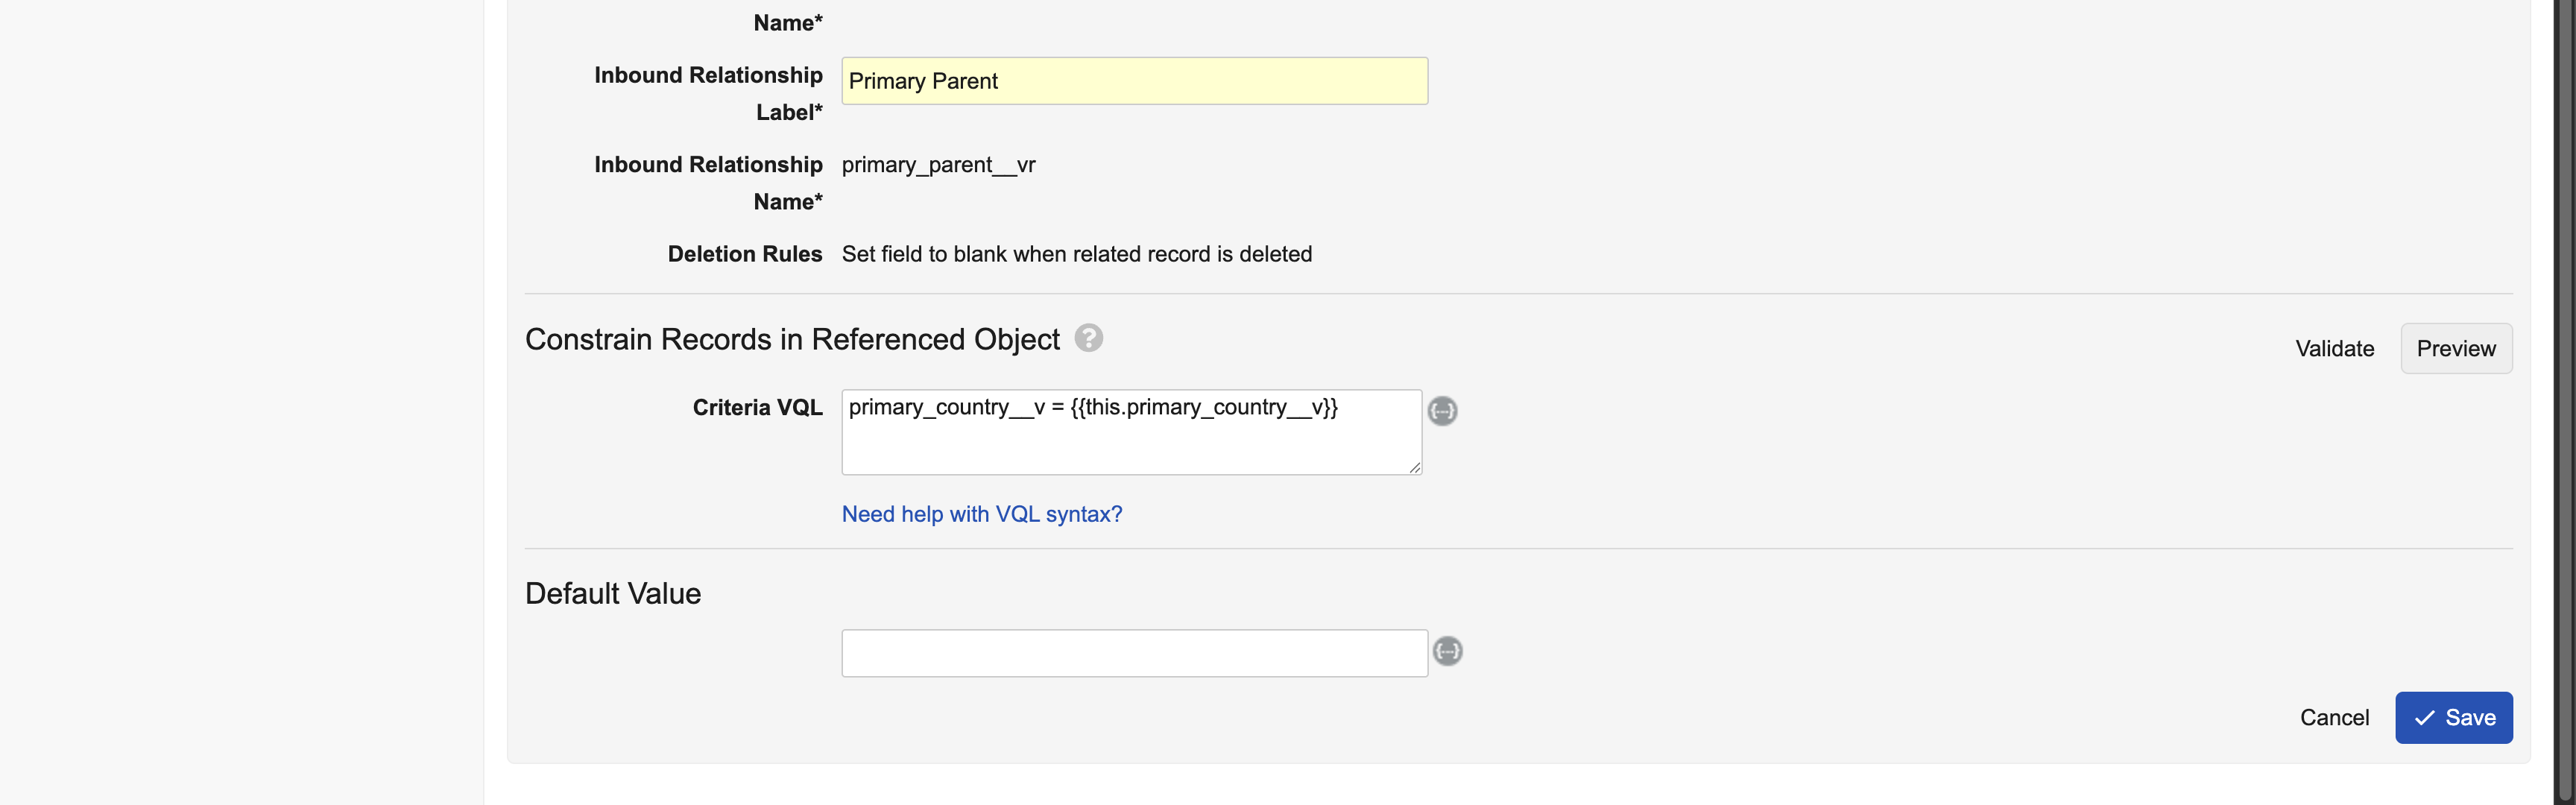Click the Deletion Rules label
The image size is (2576, 805).
(x=744, y=254)
